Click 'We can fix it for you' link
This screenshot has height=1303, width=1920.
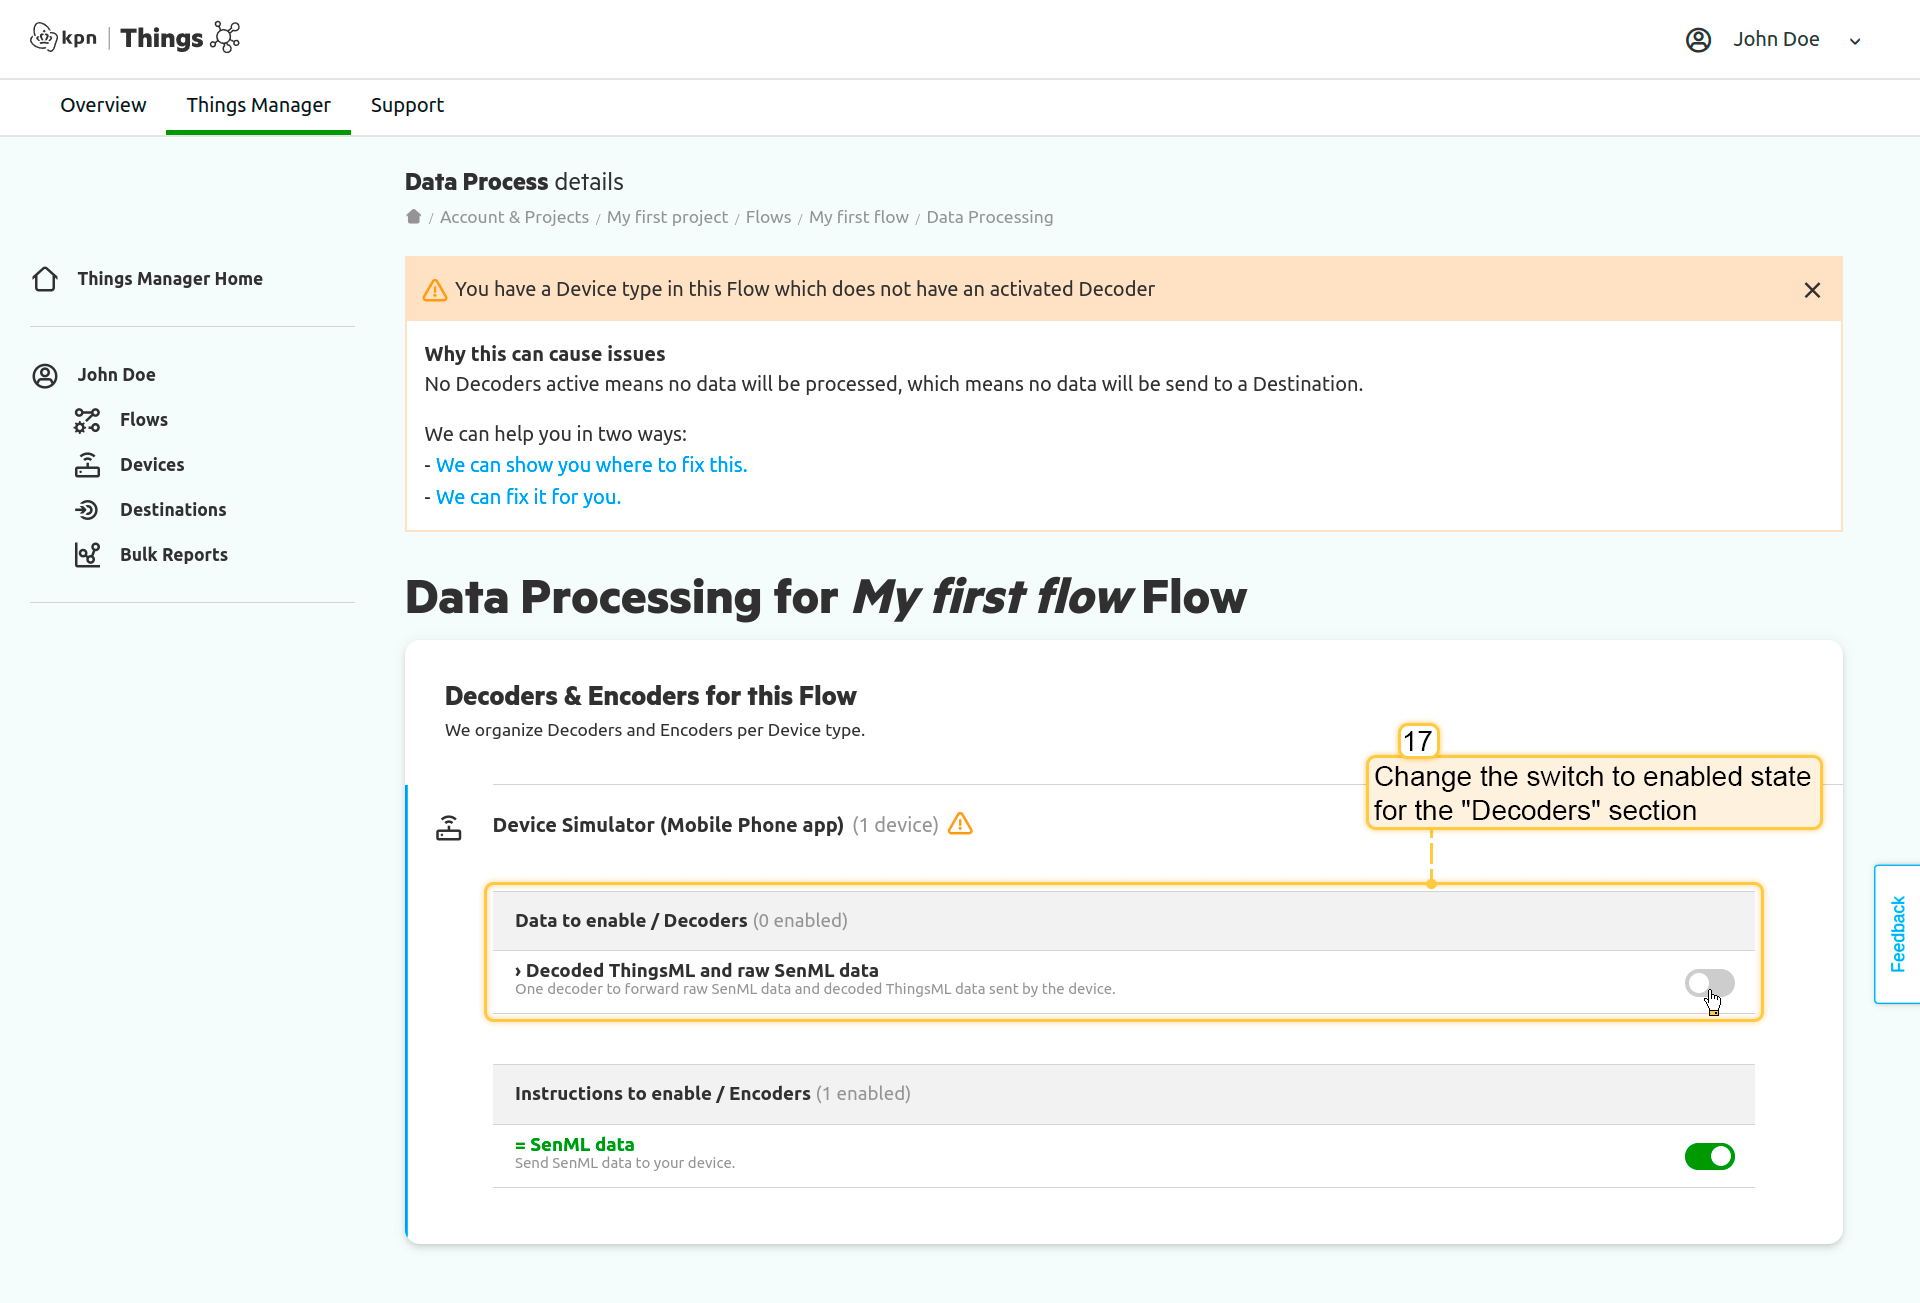point(528,497)
